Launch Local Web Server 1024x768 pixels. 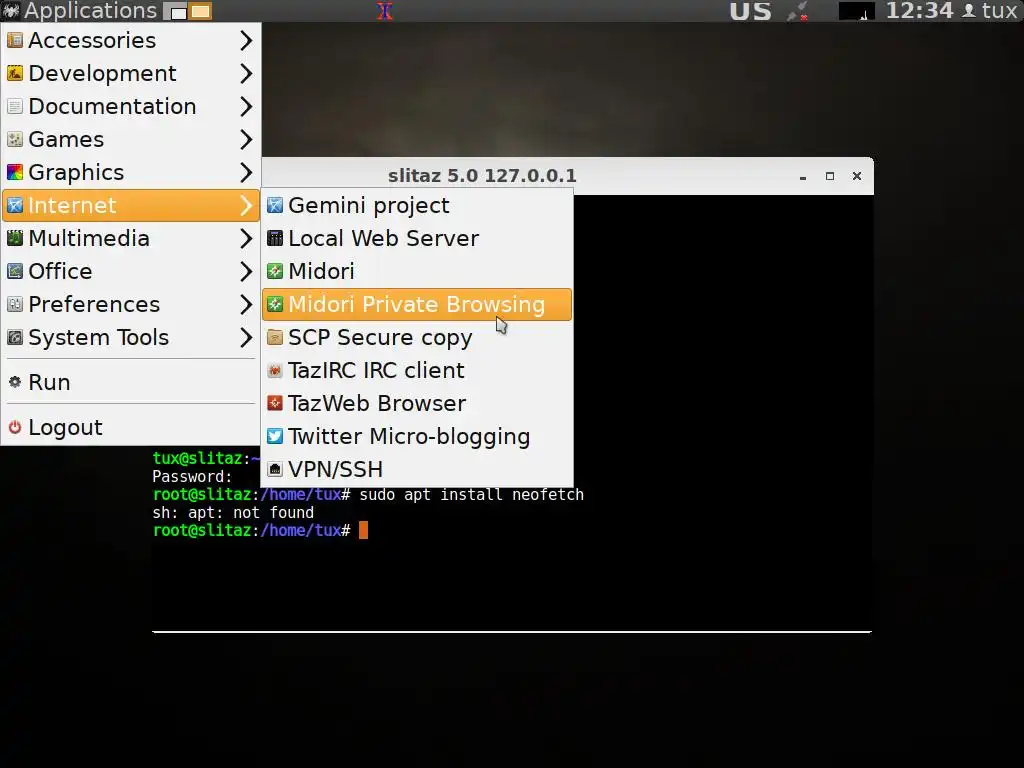coord(417,238)
